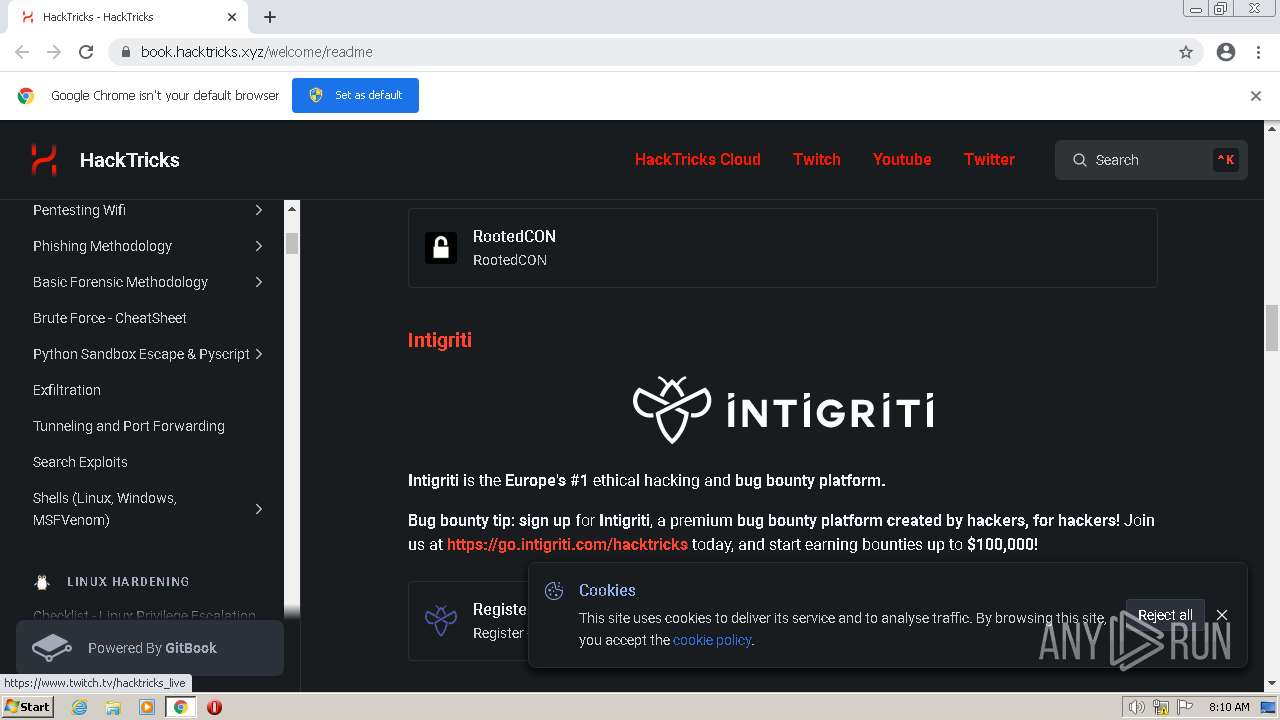This screenshot has height=720, width=1280.
Task: Click Set as default button
Action: coord(355,95)
